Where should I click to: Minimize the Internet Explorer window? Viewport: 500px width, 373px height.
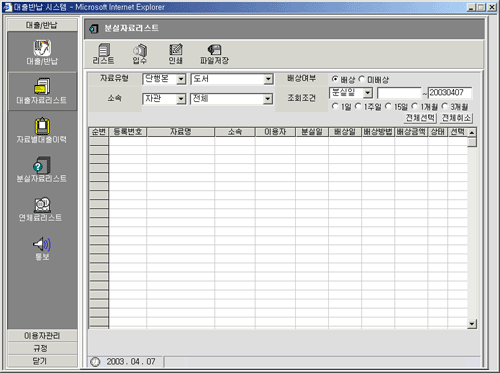click(471, 7)
